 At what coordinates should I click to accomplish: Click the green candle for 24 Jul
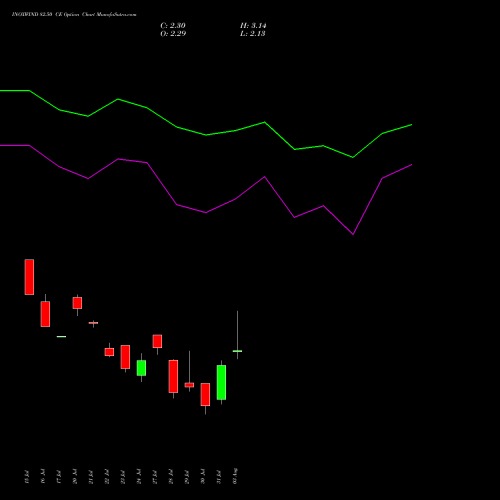(x=141, y=368)
